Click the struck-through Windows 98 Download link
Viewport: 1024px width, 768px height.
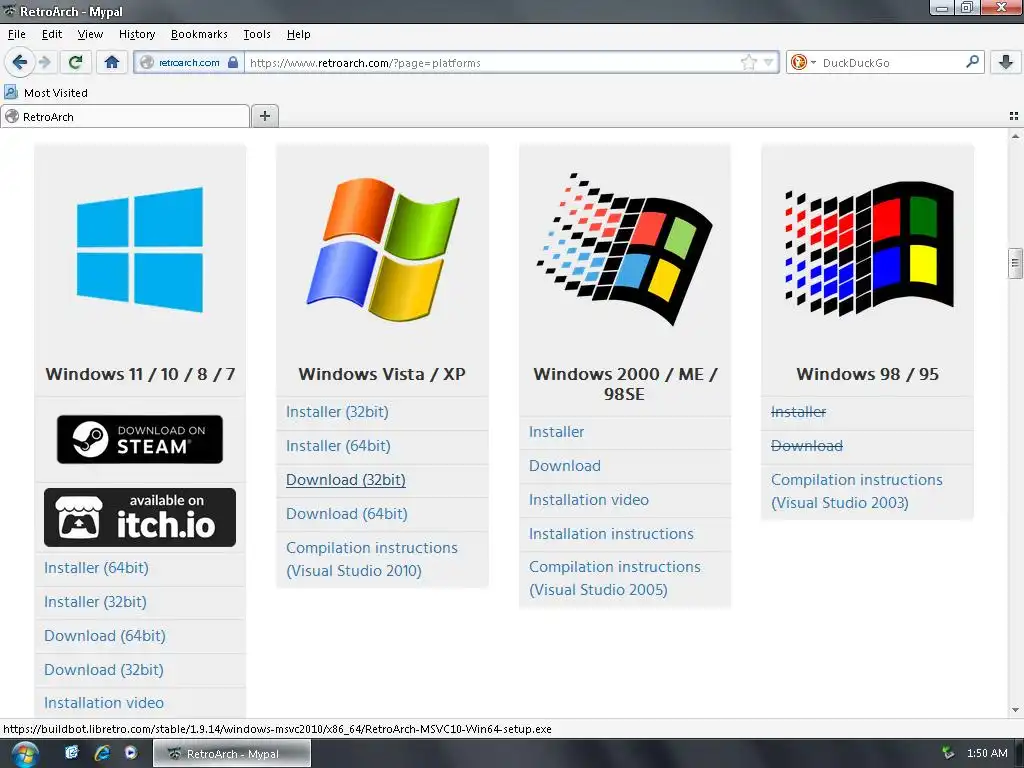click(x=807, y=446)
